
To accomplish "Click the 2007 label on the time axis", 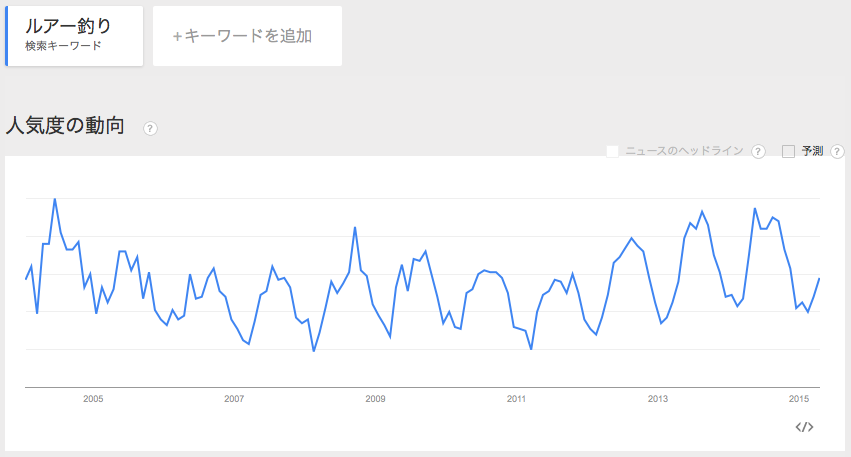I will [x=234, y=399].
